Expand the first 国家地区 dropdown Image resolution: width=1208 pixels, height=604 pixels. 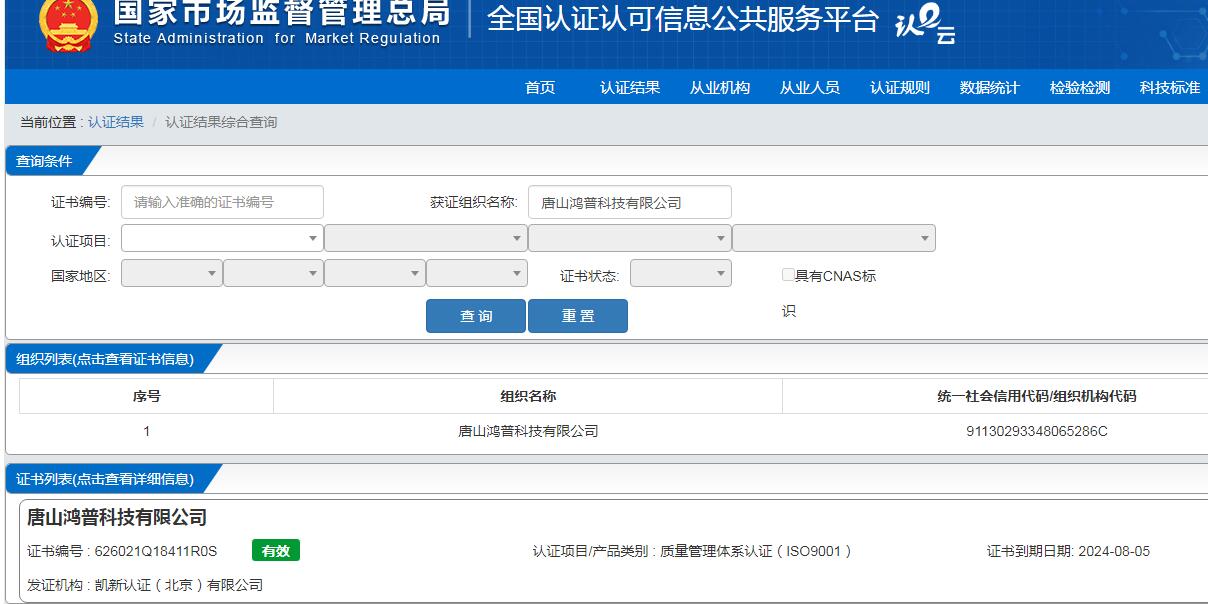[171, 273]
